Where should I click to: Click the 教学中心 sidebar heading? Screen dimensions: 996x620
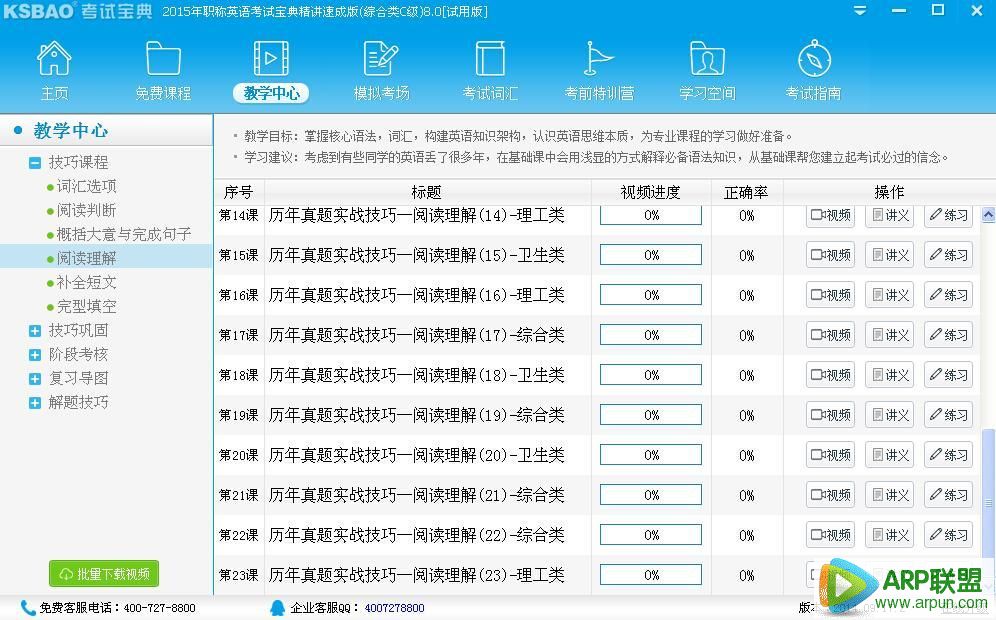pos(71,131)
